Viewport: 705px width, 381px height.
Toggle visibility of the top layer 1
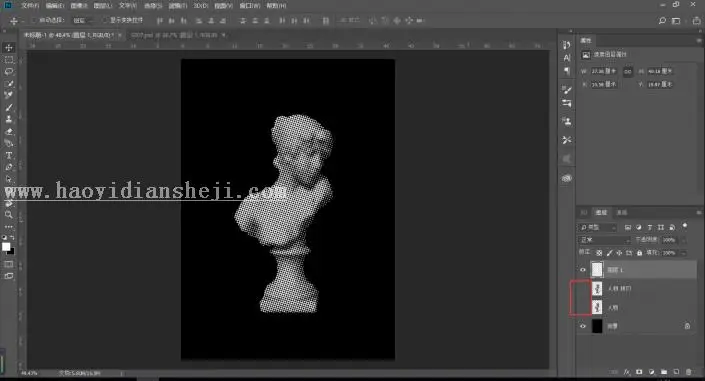coord(583,270)
